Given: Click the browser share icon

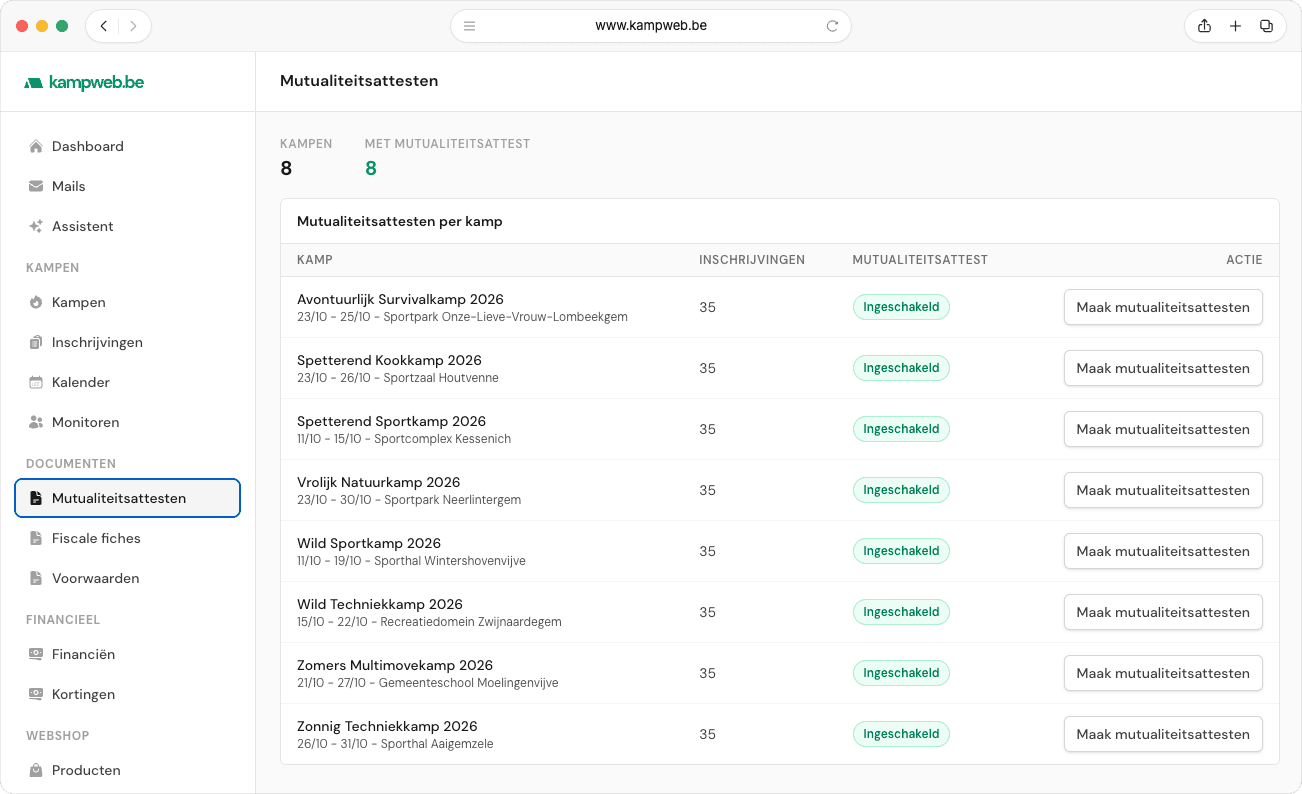Looking at the screenshot, I should click(x=1204, y=26).
